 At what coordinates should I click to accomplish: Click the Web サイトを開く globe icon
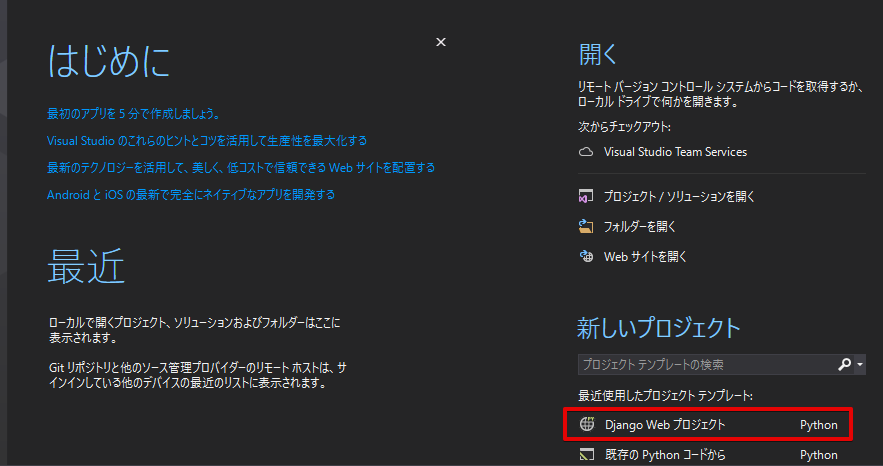click(x=586, y=257)
